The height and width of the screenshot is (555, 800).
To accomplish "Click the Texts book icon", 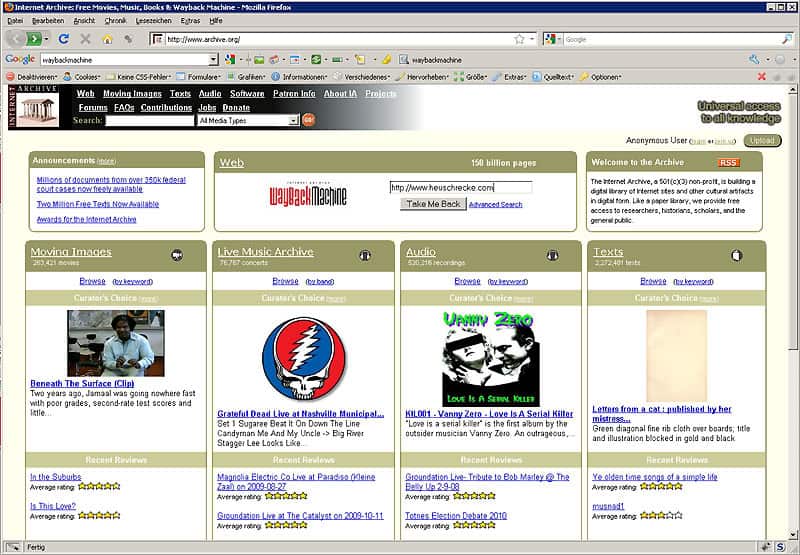I will coord(737,255).
